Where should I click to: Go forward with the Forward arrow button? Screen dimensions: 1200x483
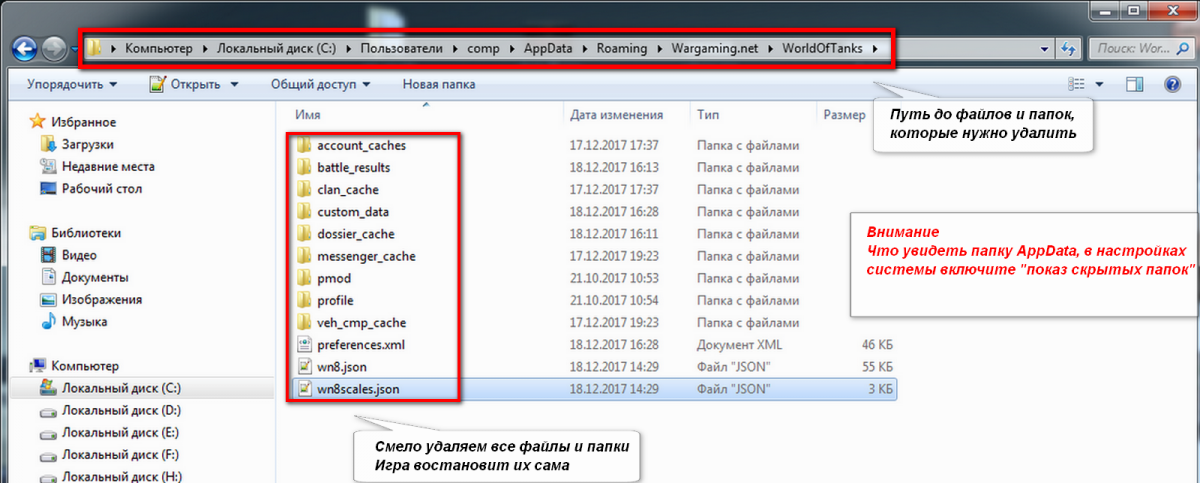click(x=54, y=47)
